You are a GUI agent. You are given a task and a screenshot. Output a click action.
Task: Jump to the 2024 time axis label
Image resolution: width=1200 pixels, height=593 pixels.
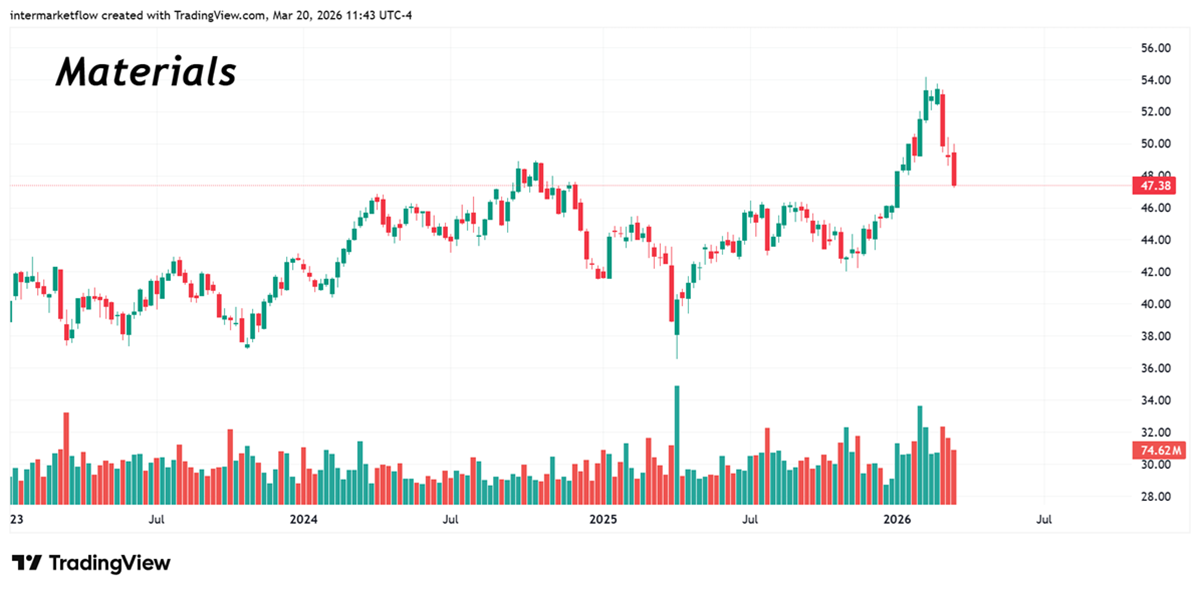point(303,520)
